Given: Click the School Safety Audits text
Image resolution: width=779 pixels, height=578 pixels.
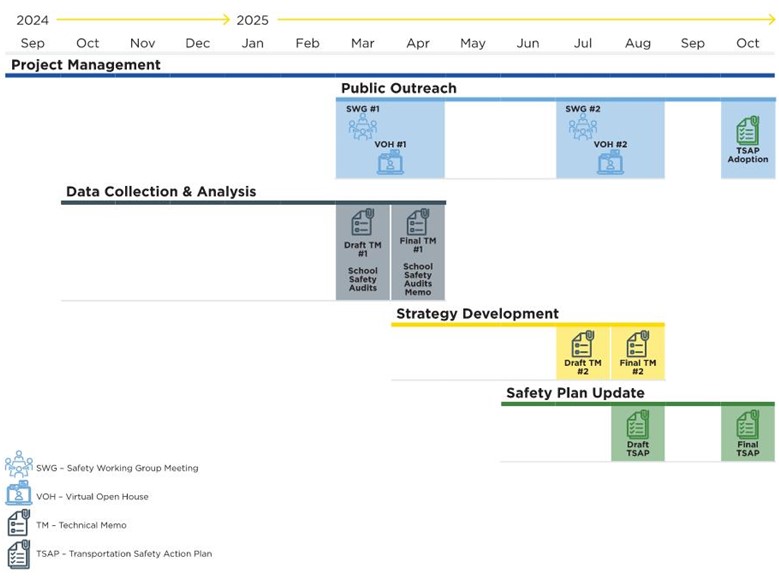Looking at the screenshot, I should pos(363,279).
